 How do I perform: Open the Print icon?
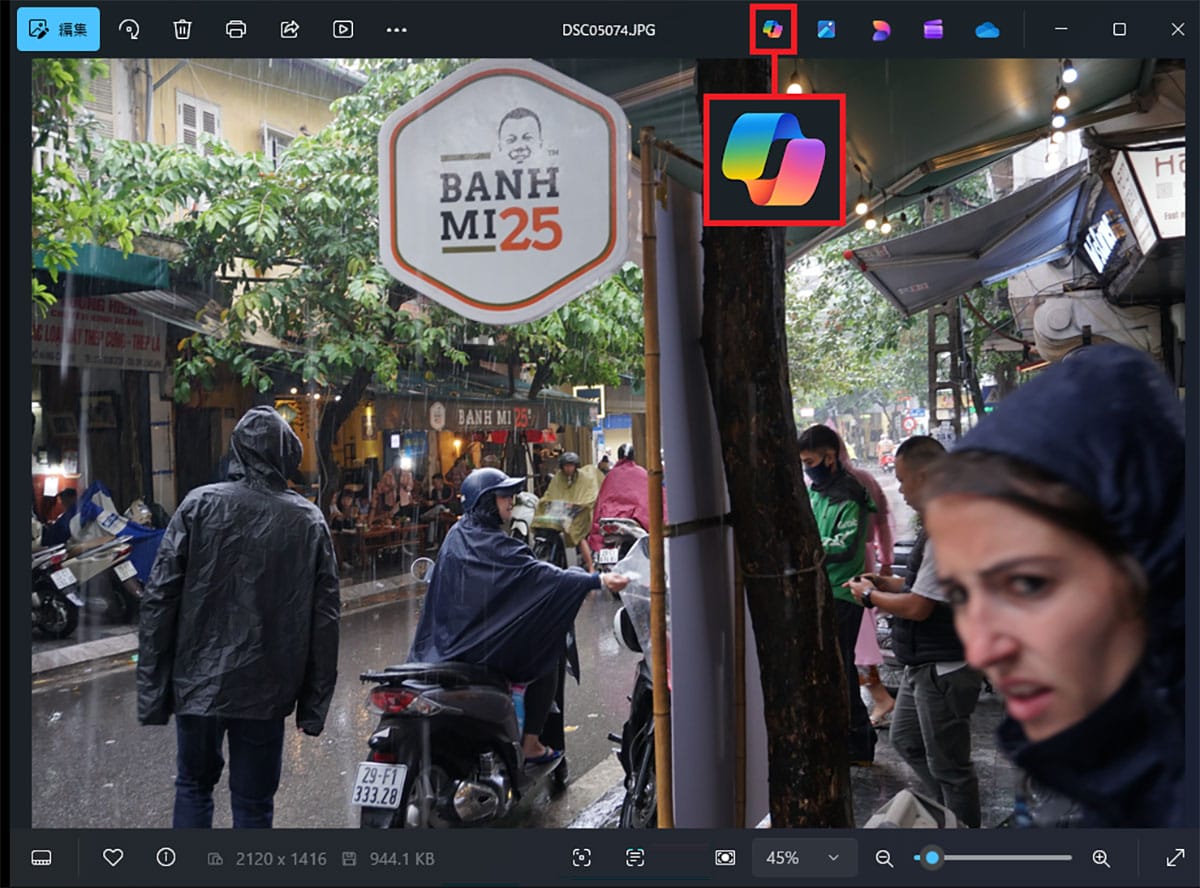coord(236,29)
